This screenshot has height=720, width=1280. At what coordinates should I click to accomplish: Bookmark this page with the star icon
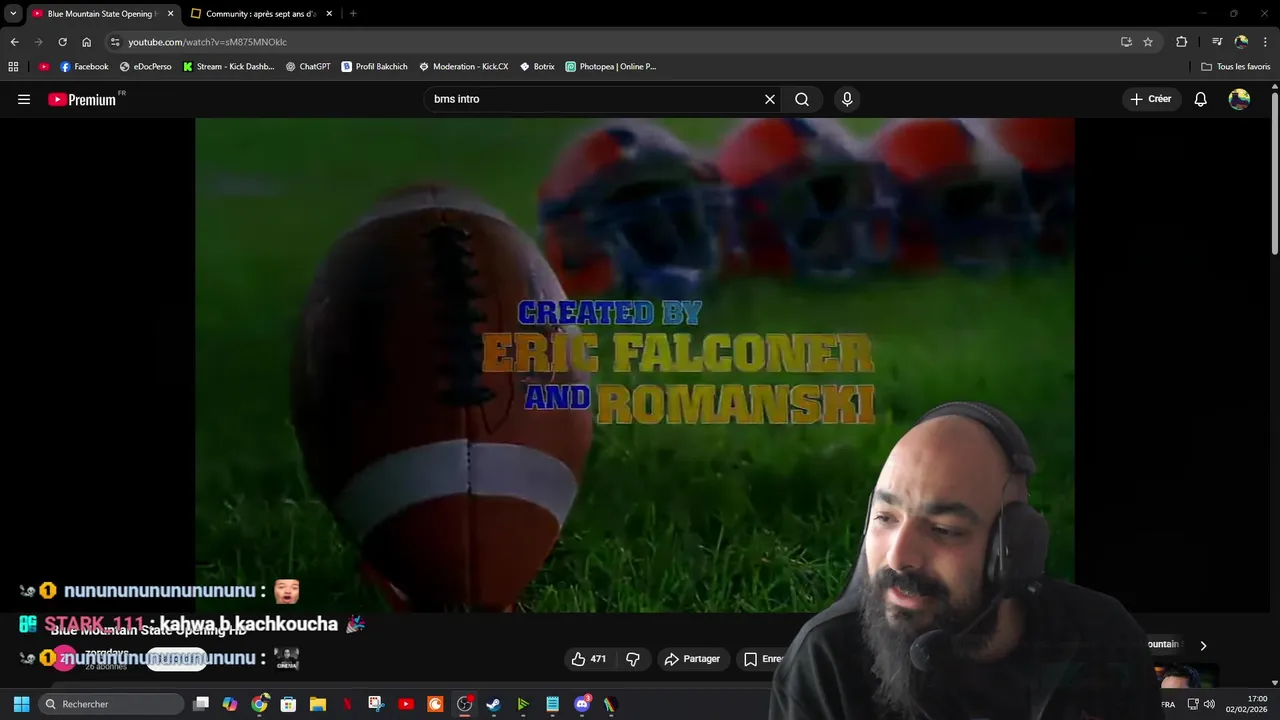[x=1148, y=42]
